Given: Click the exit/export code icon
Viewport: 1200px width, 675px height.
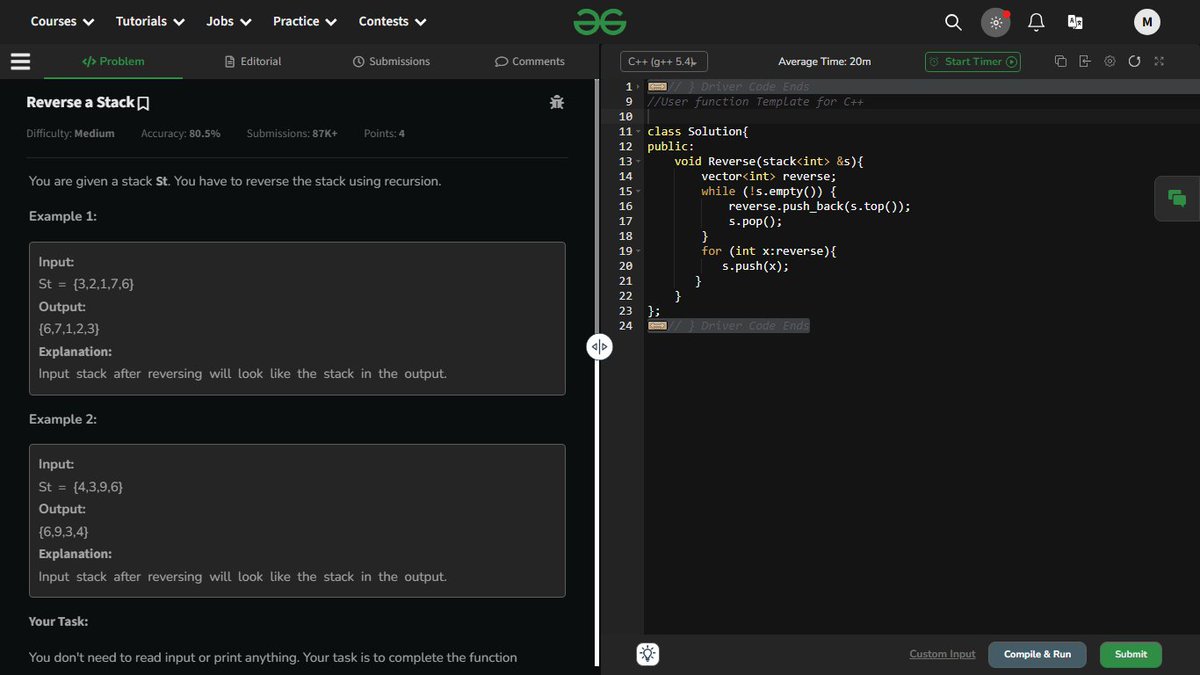Looking at the screenshot, I should pyautogui.click(x=1085, y=62).
